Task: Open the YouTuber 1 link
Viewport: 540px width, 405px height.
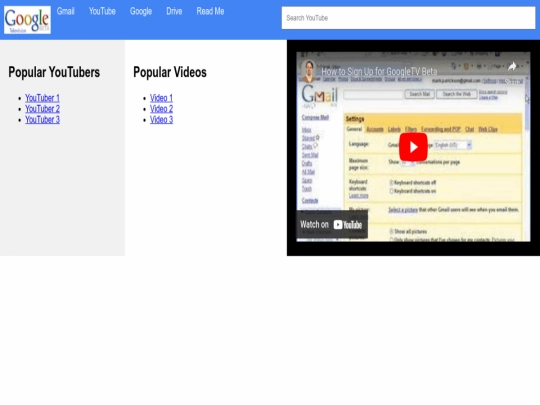Action: (x=42, y=98)
